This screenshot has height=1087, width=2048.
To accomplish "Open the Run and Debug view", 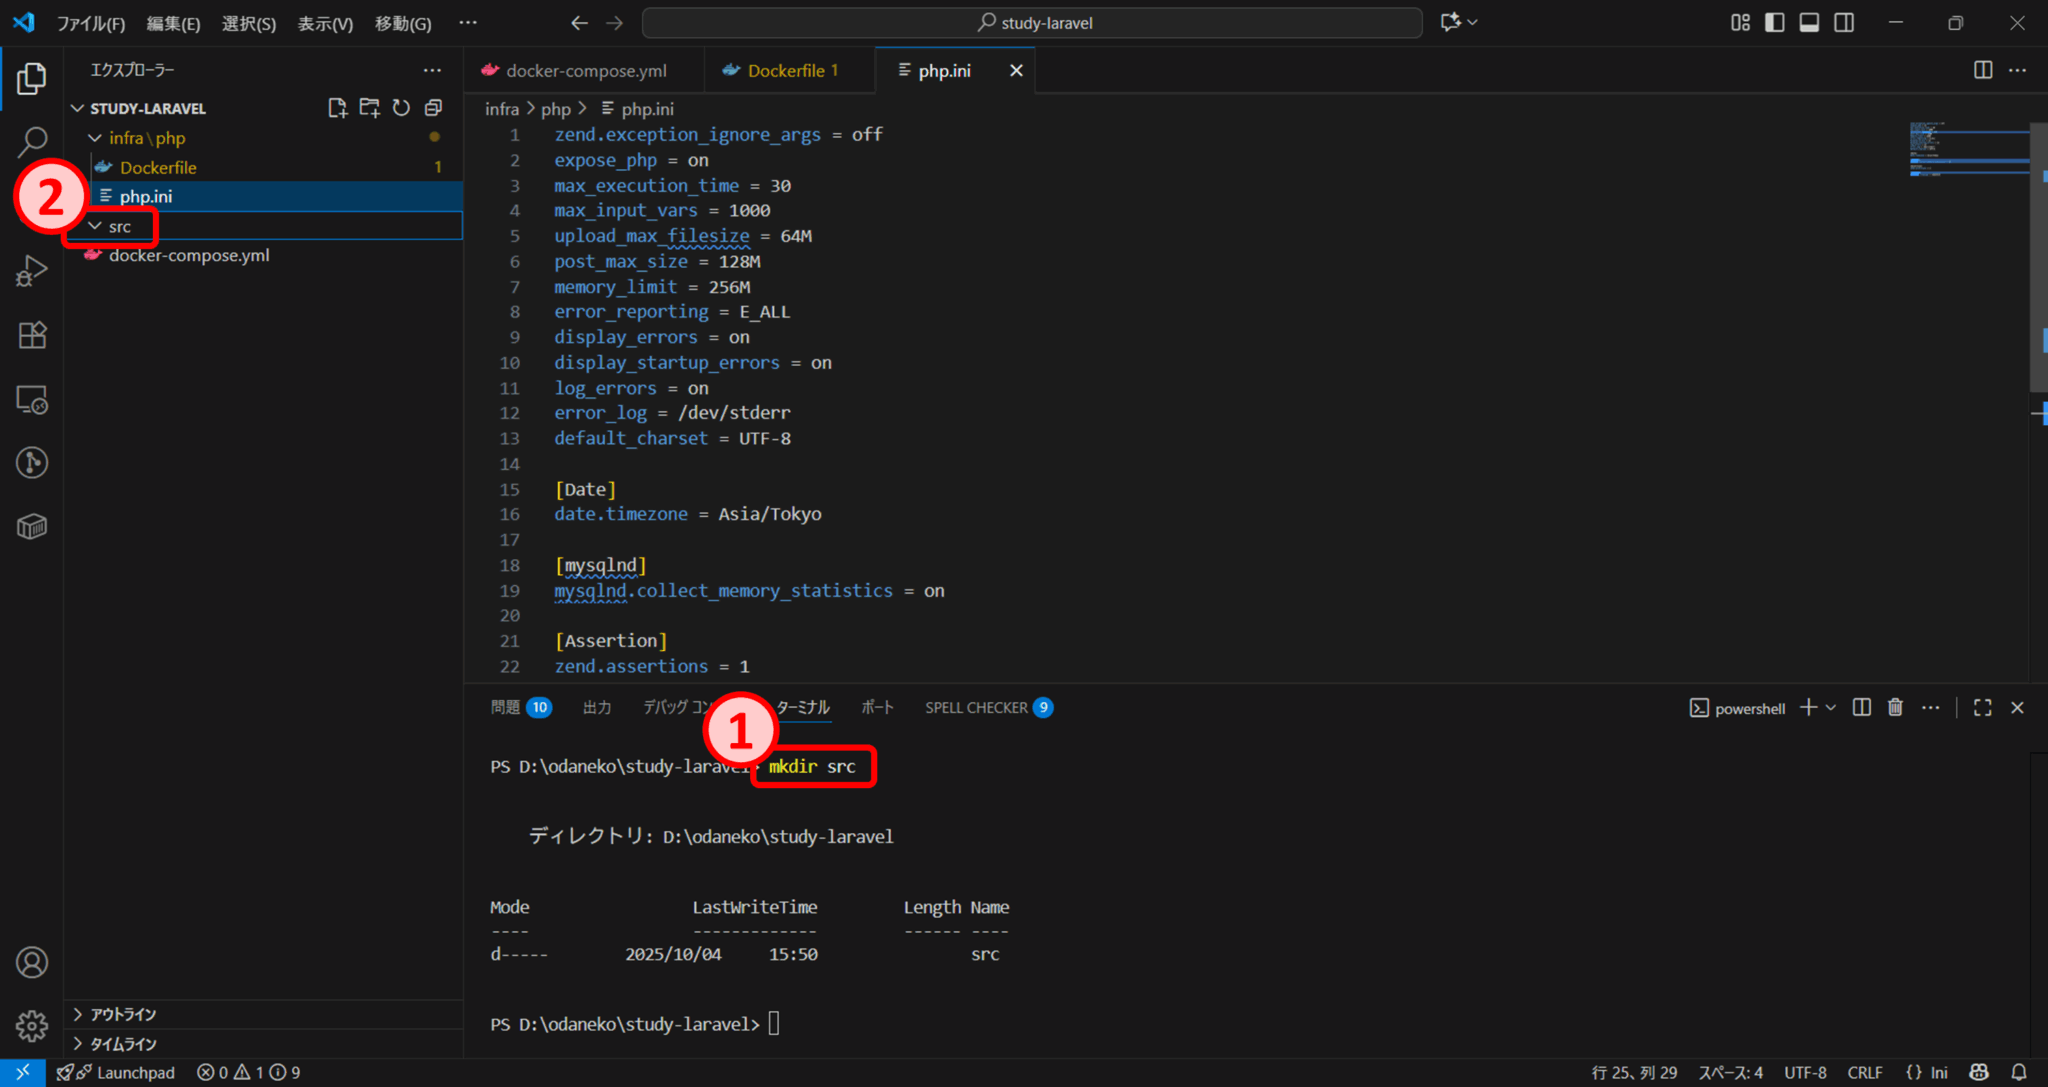I will pos(31,270).
